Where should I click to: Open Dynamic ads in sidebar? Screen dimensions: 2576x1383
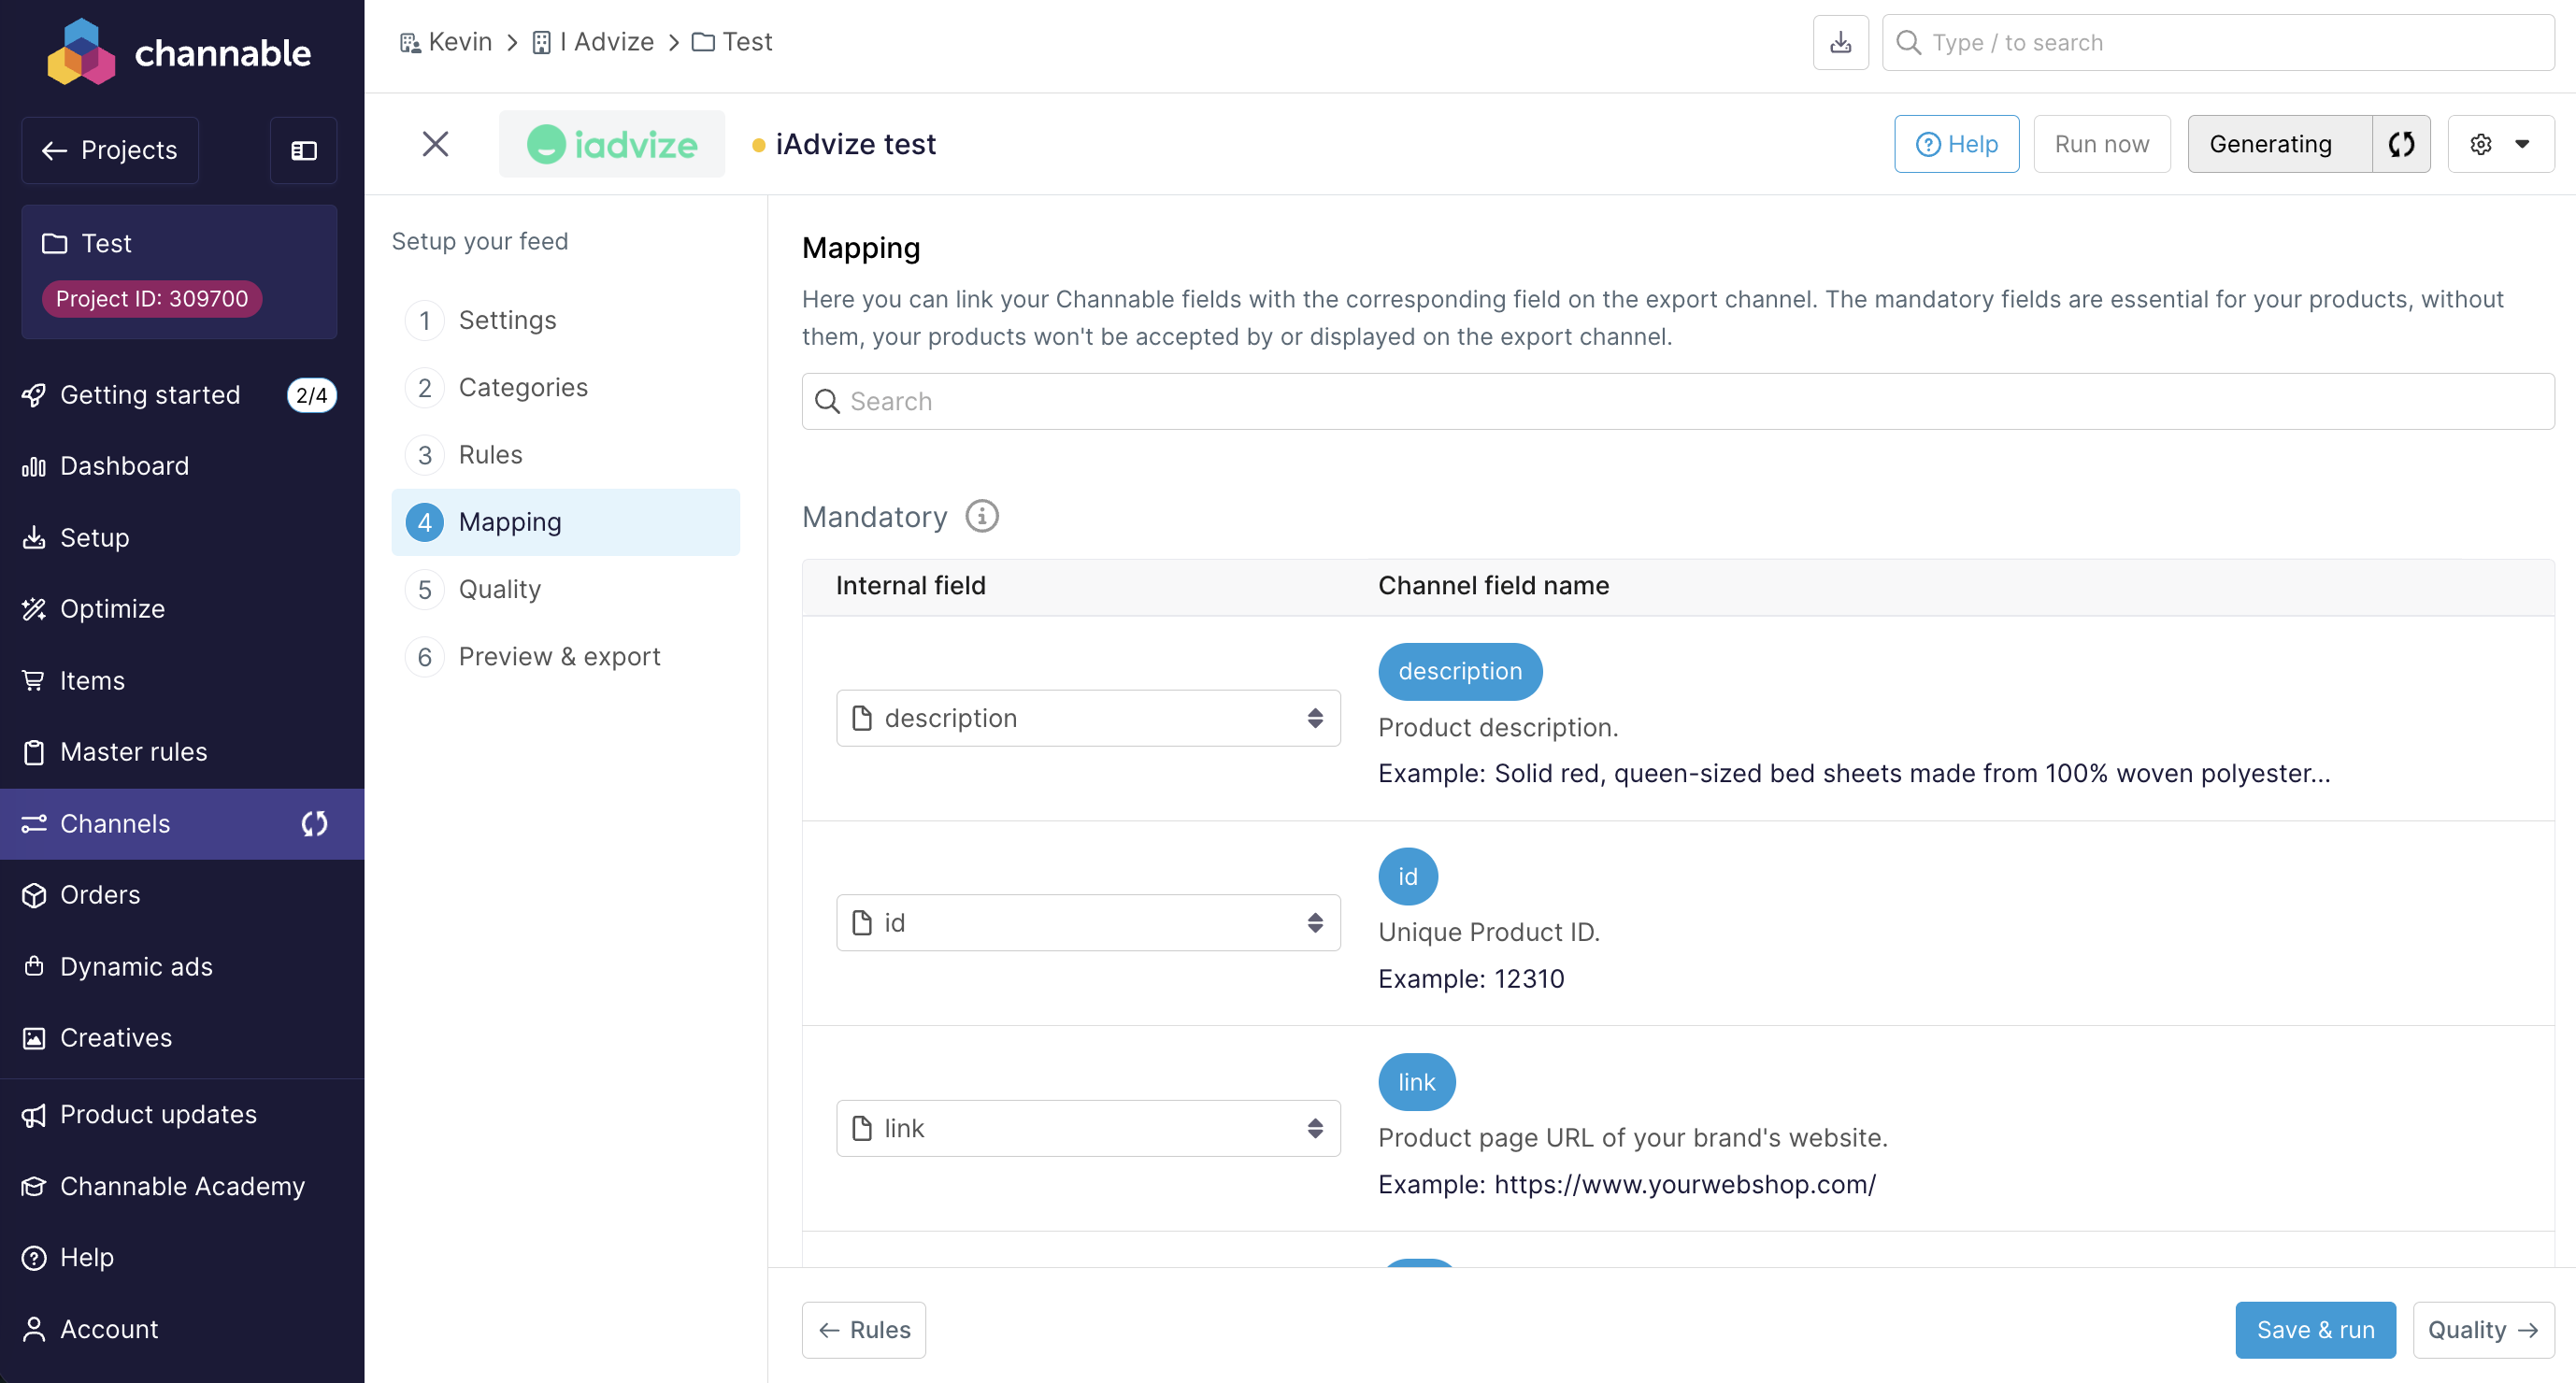tap(136, 966)
